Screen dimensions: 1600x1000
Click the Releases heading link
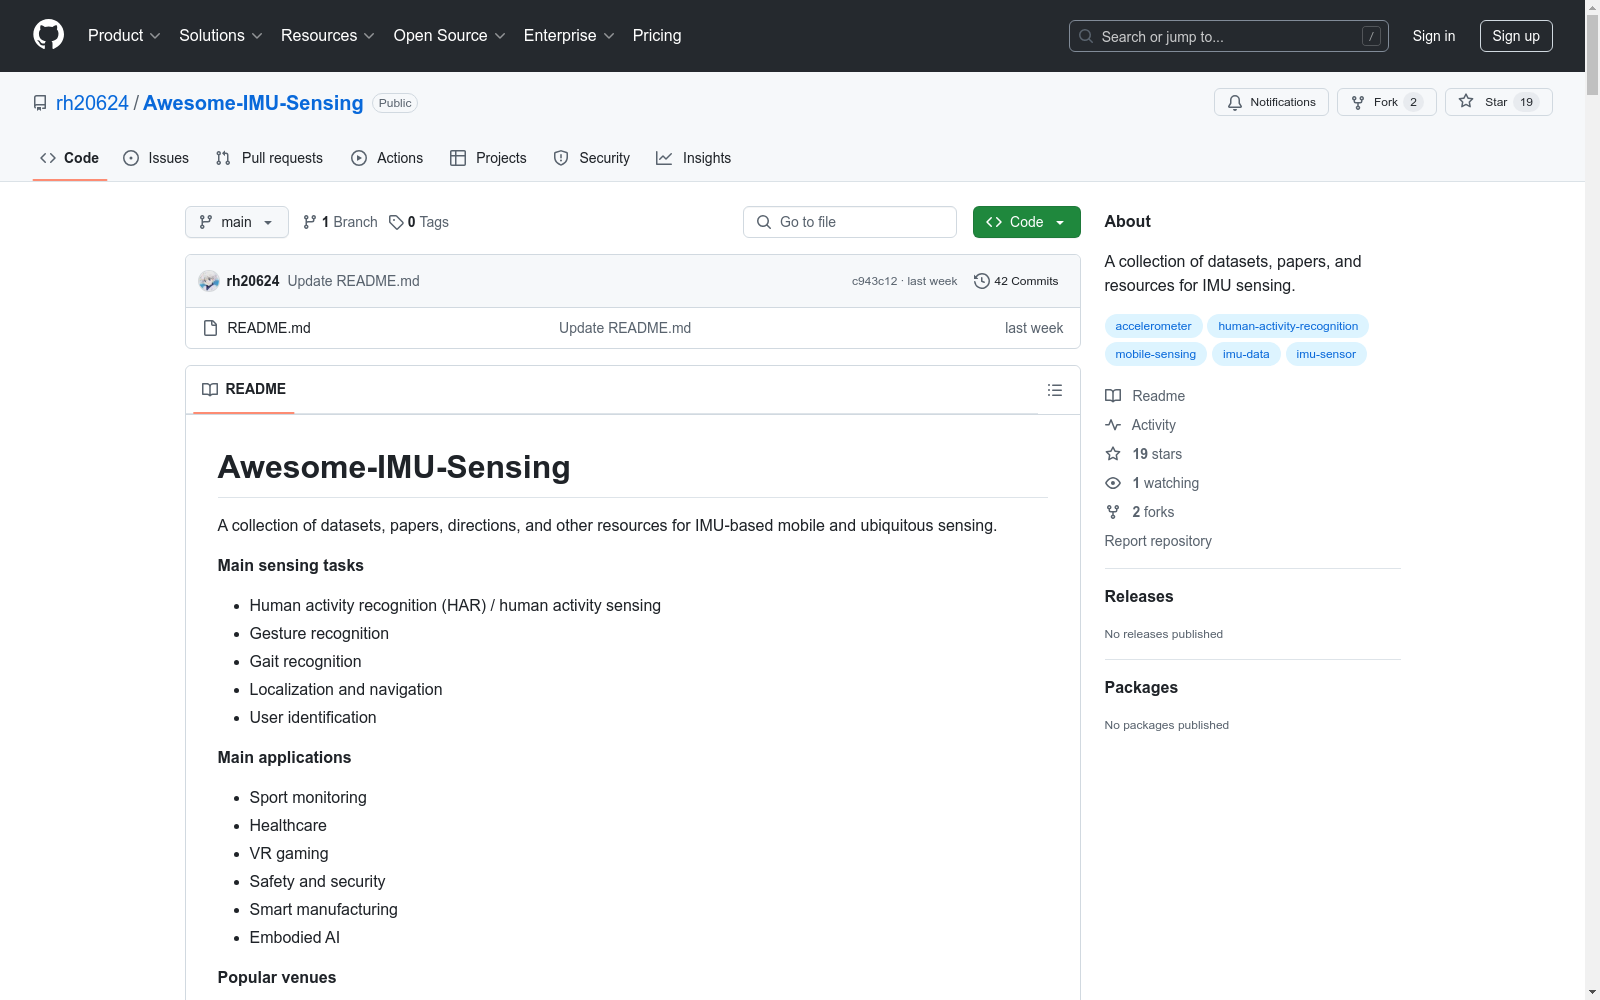[1139, 596]
